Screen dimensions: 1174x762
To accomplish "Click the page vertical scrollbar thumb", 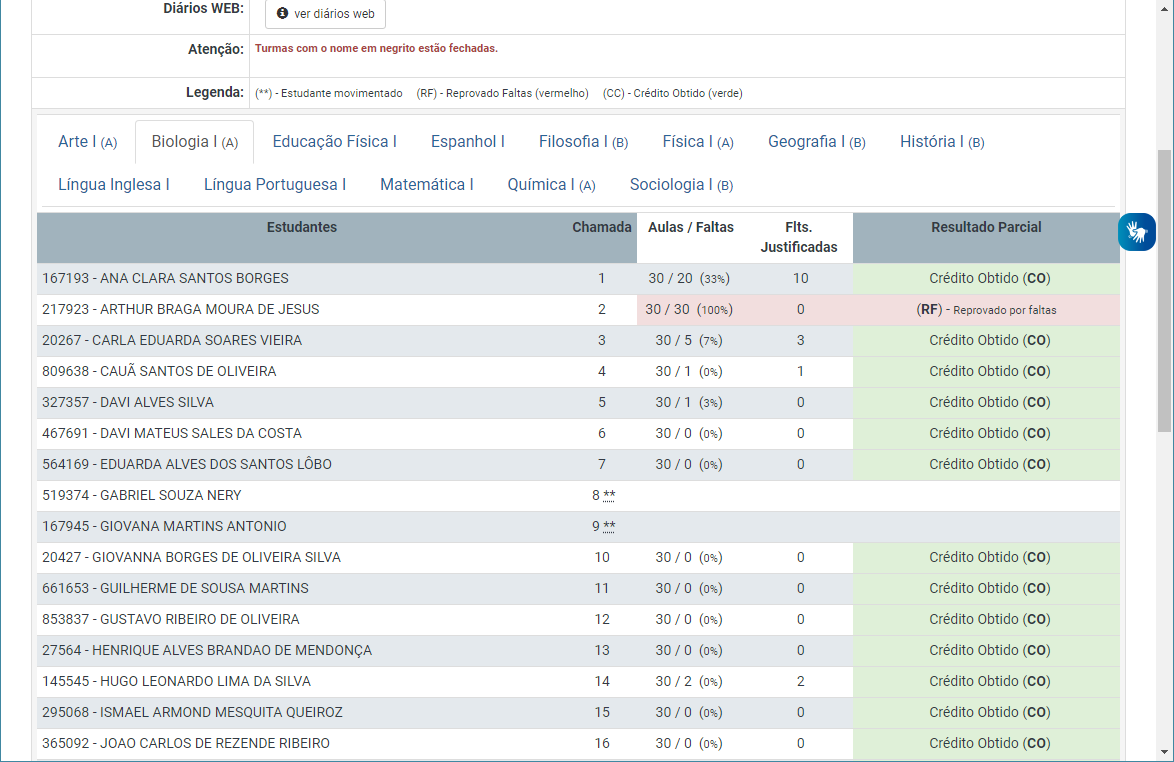I will [1164, 290].
